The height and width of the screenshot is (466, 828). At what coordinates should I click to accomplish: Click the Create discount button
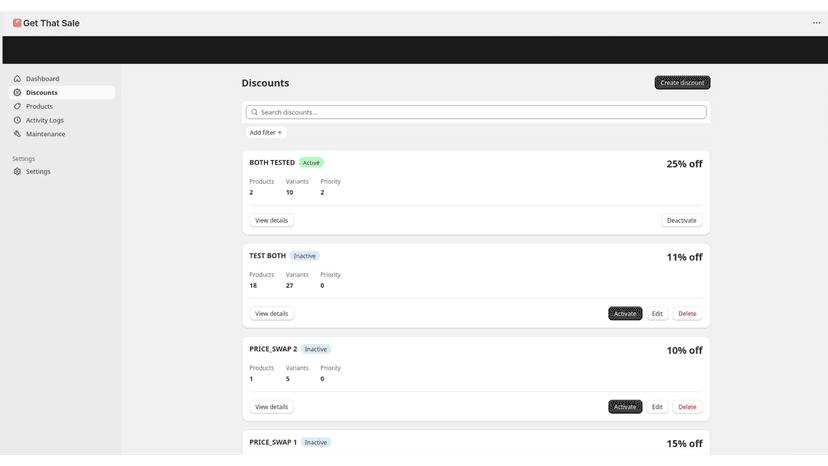[682, 82]
